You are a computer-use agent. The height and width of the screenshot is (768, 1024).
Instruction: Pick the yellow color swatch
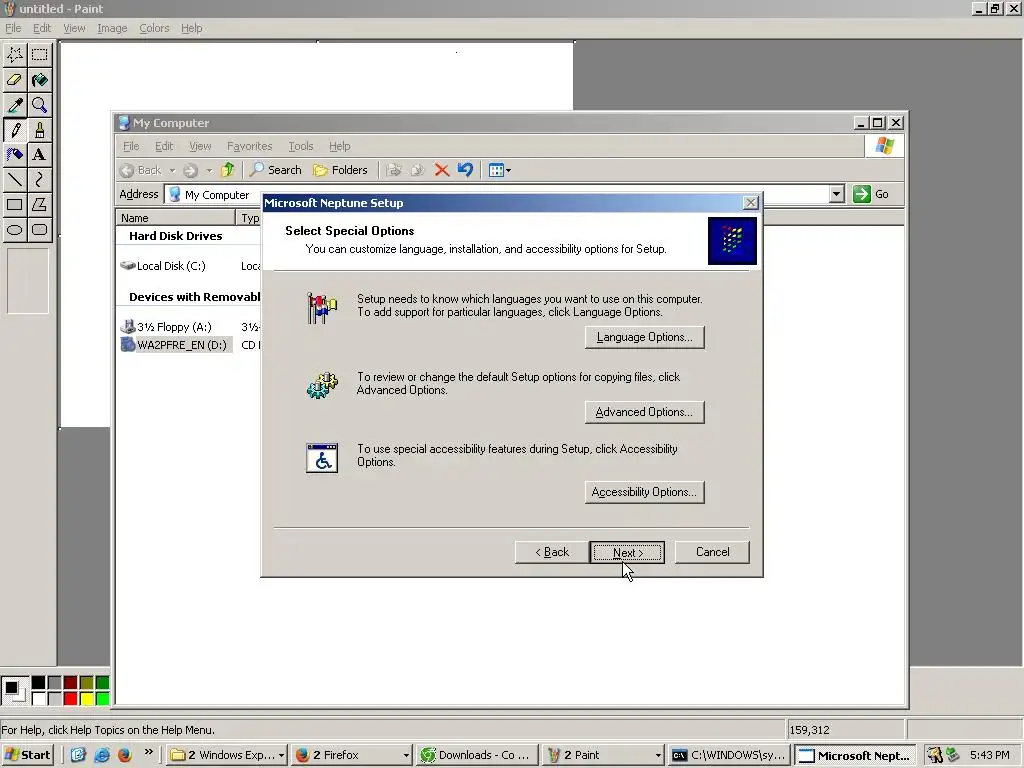coord(86,699)
